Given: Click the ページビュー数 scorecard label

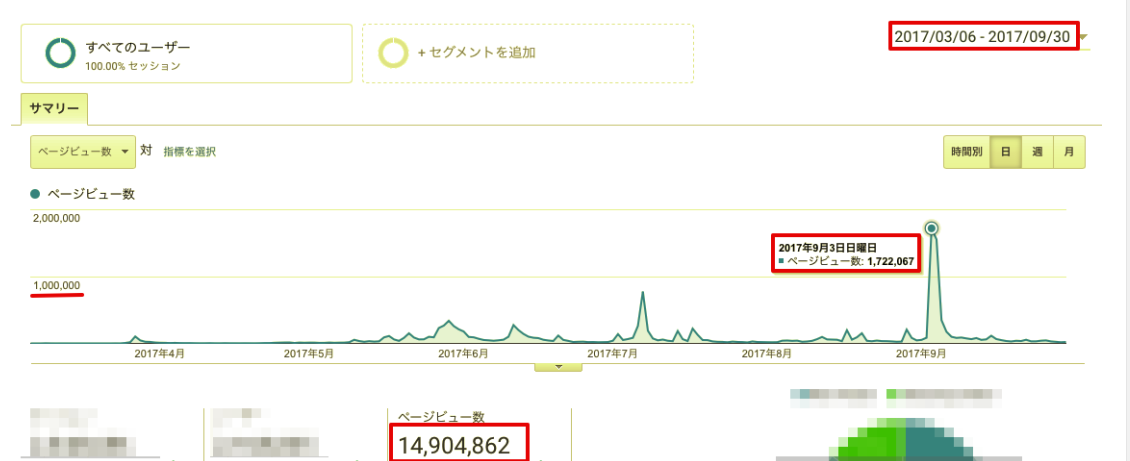Looking at the screenshot, I should [440, 416].
